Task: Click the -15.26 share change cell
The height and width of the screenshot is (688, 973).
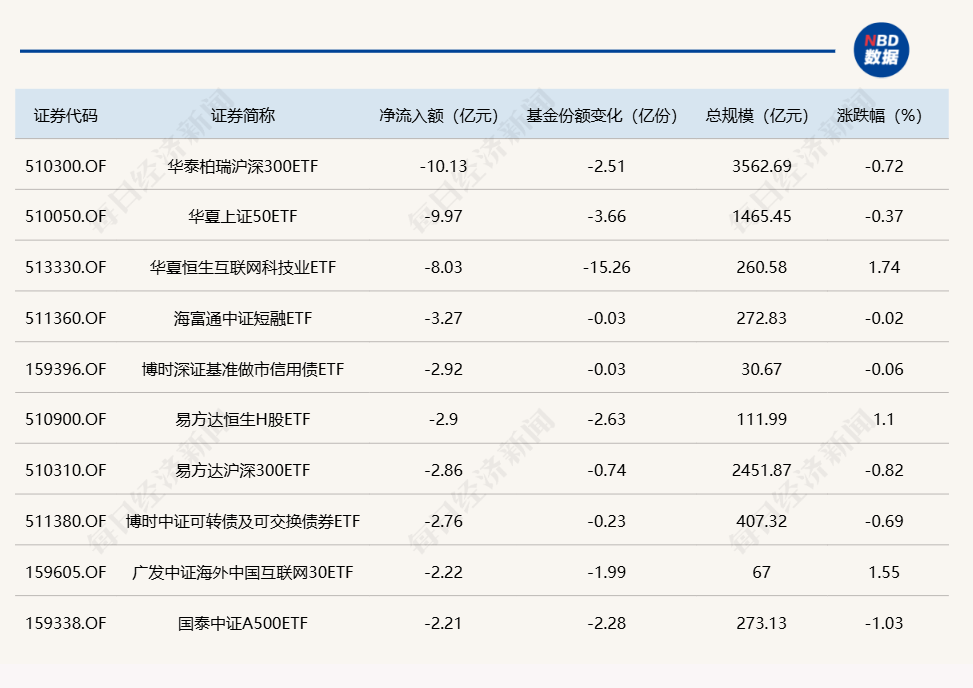Action: (x=606, y=267)
